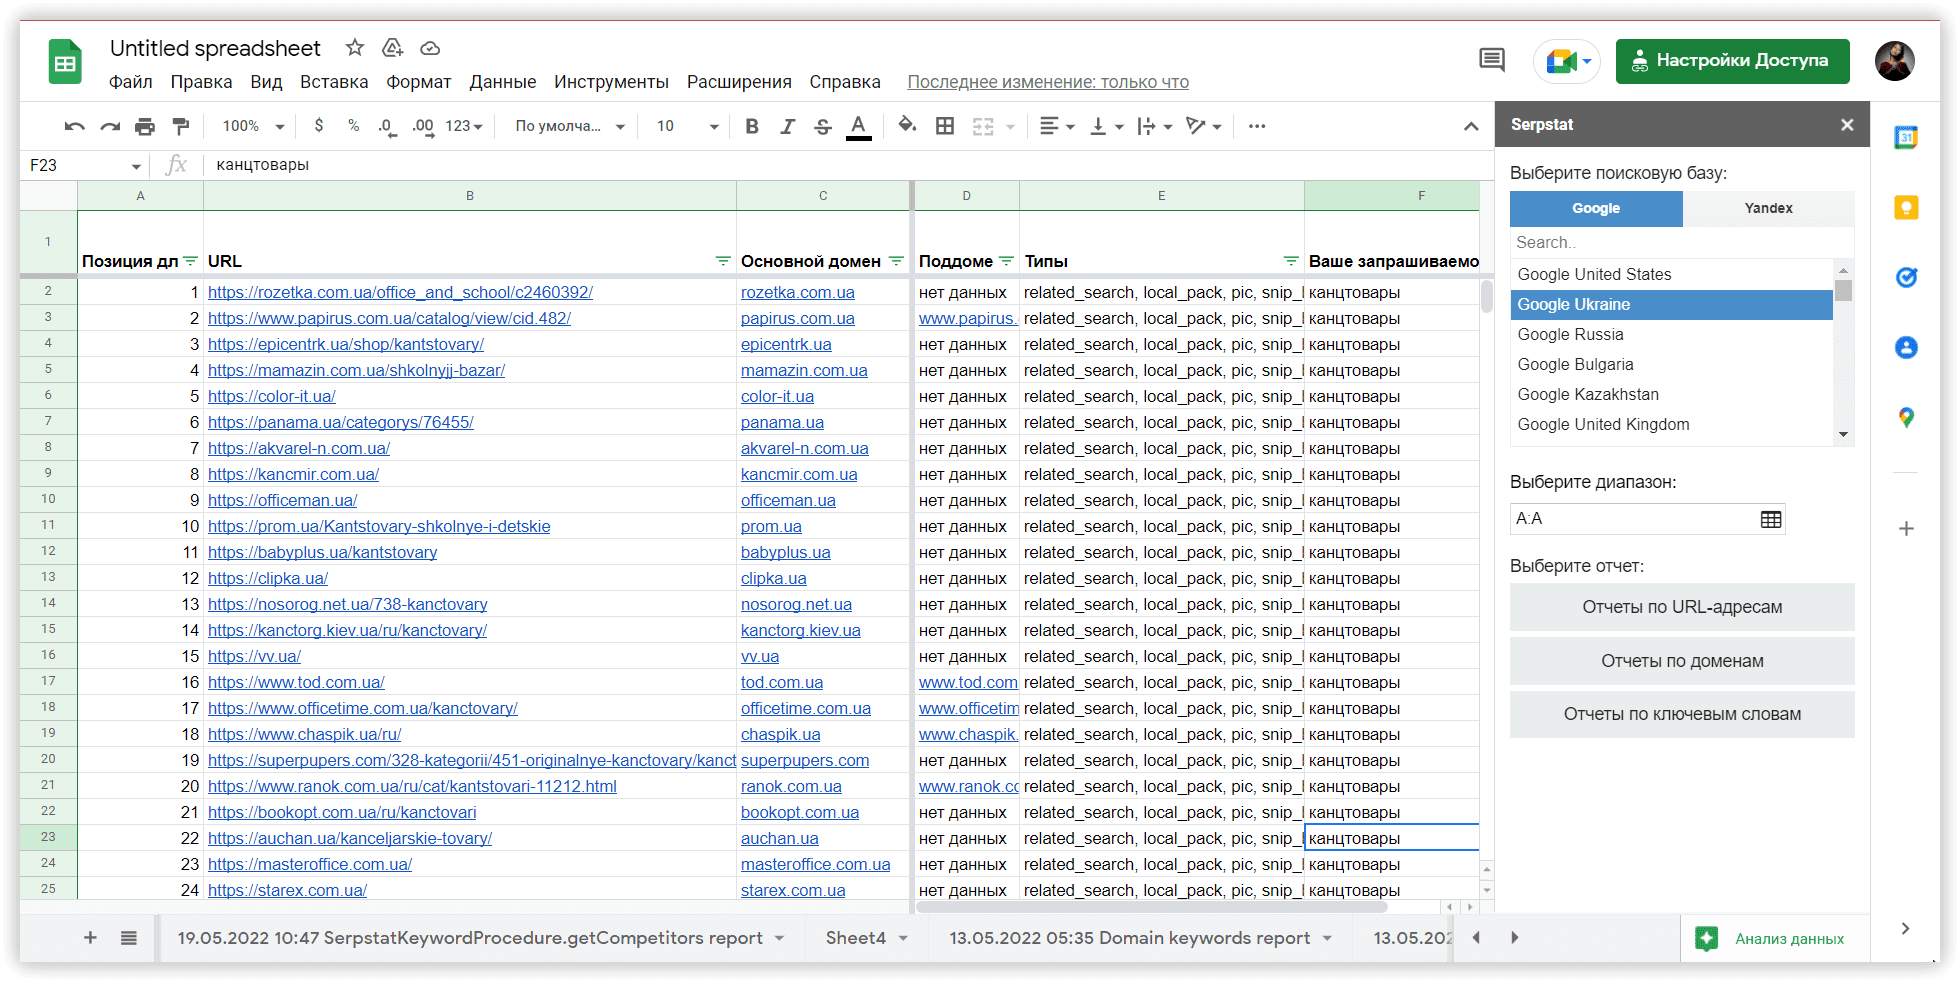Close the Serpstat sidebar
Viewport: 1960px width, 982px height.
(x=1847, y=125)
